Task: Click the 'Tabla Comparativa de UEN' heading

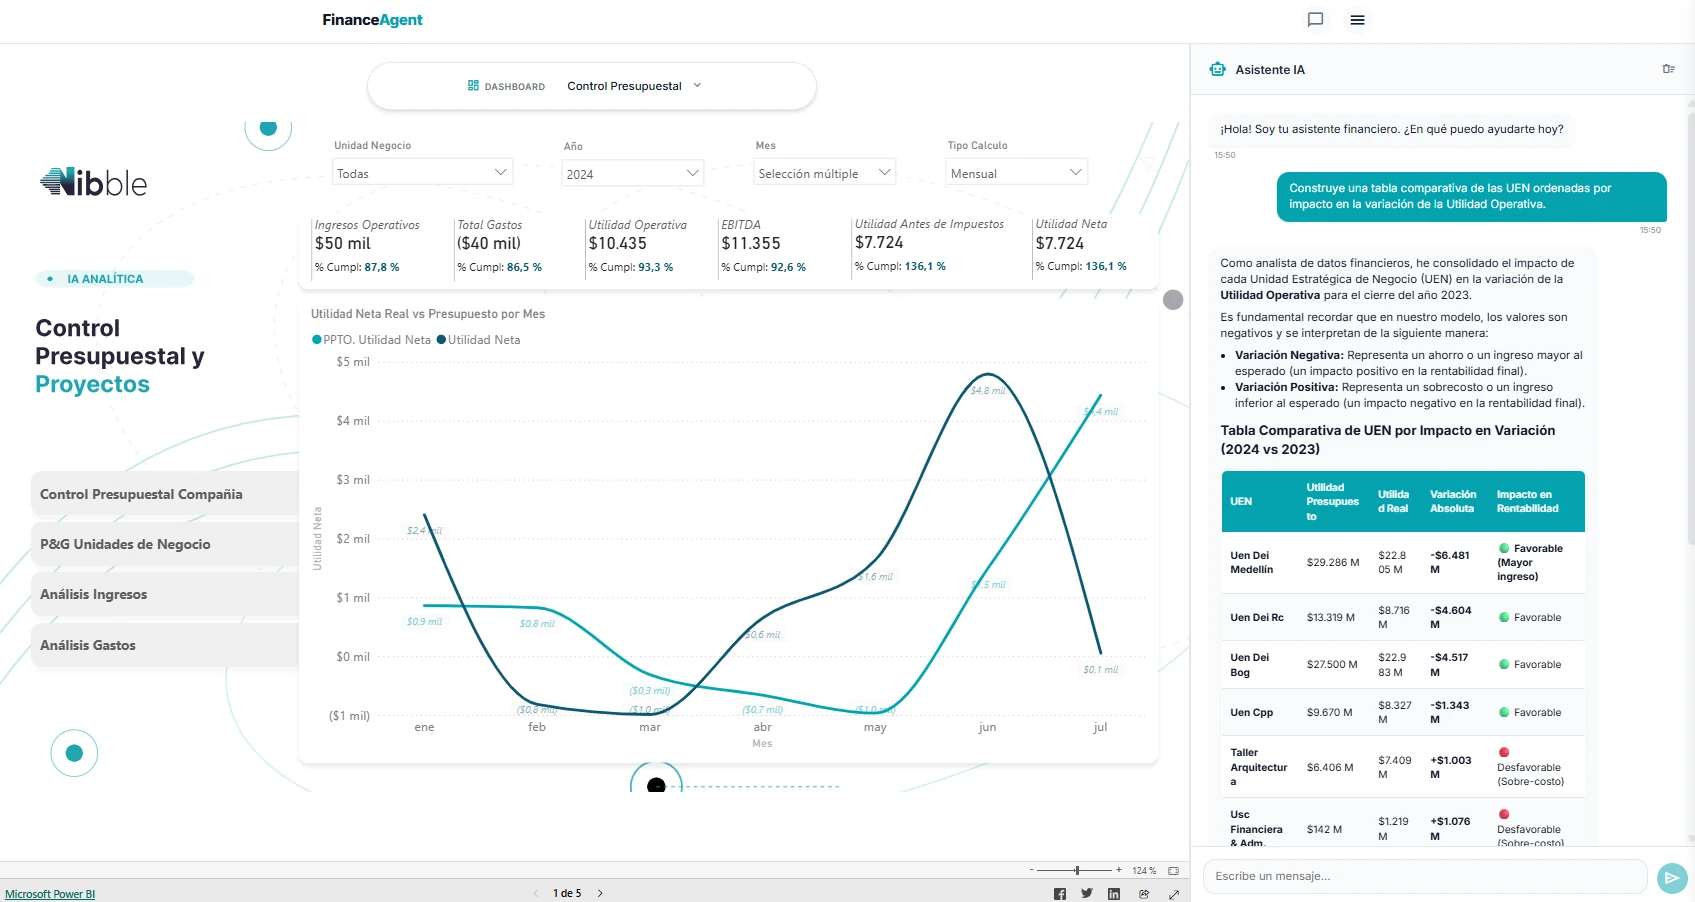Action: coord(1388,440)
